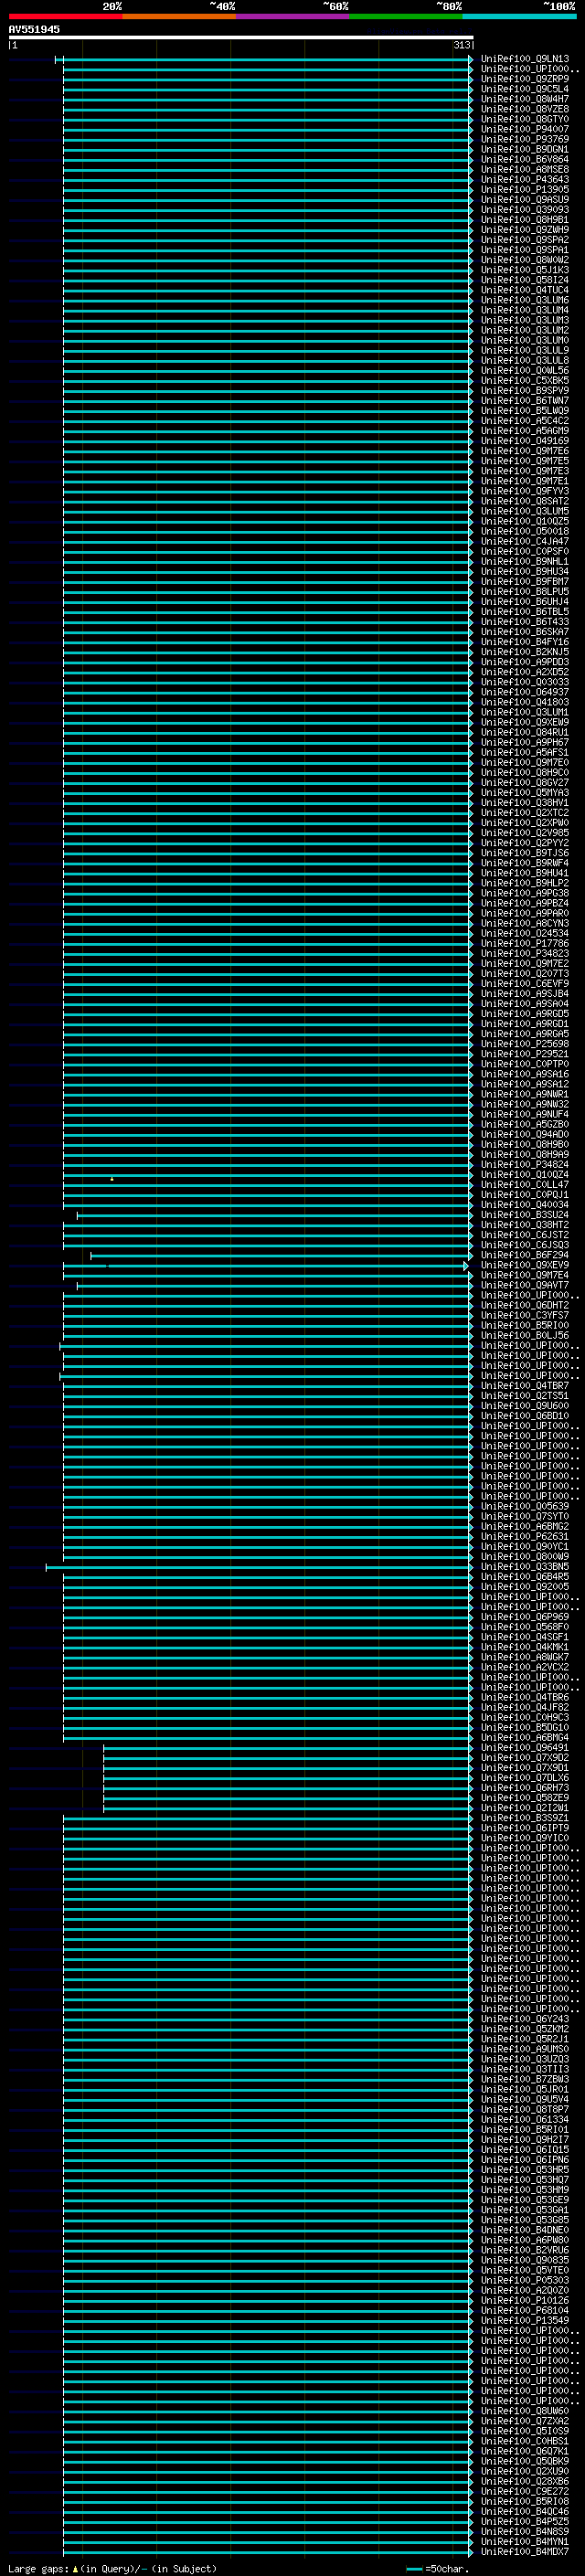585x2576 pixels.
Task: Click hit label UniRef100_Q3LUL9
Action: click(x=525, y=350)
